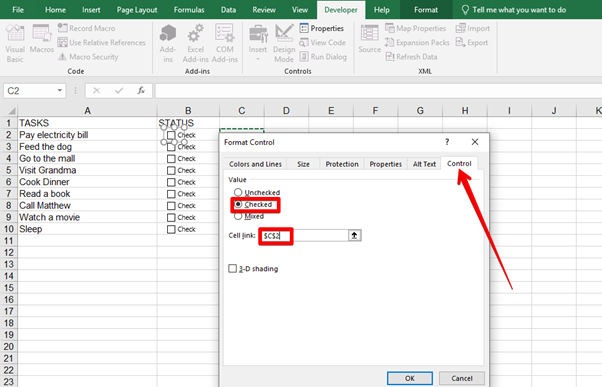Open the Data ribbon tab
The width and height of the screenshot is (602, 387).
228,10
